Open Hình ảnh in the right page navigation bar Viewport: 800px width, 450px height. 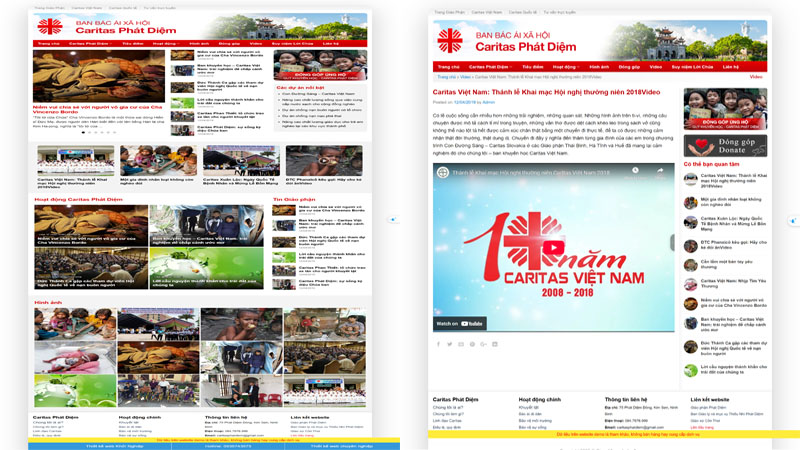599,67
